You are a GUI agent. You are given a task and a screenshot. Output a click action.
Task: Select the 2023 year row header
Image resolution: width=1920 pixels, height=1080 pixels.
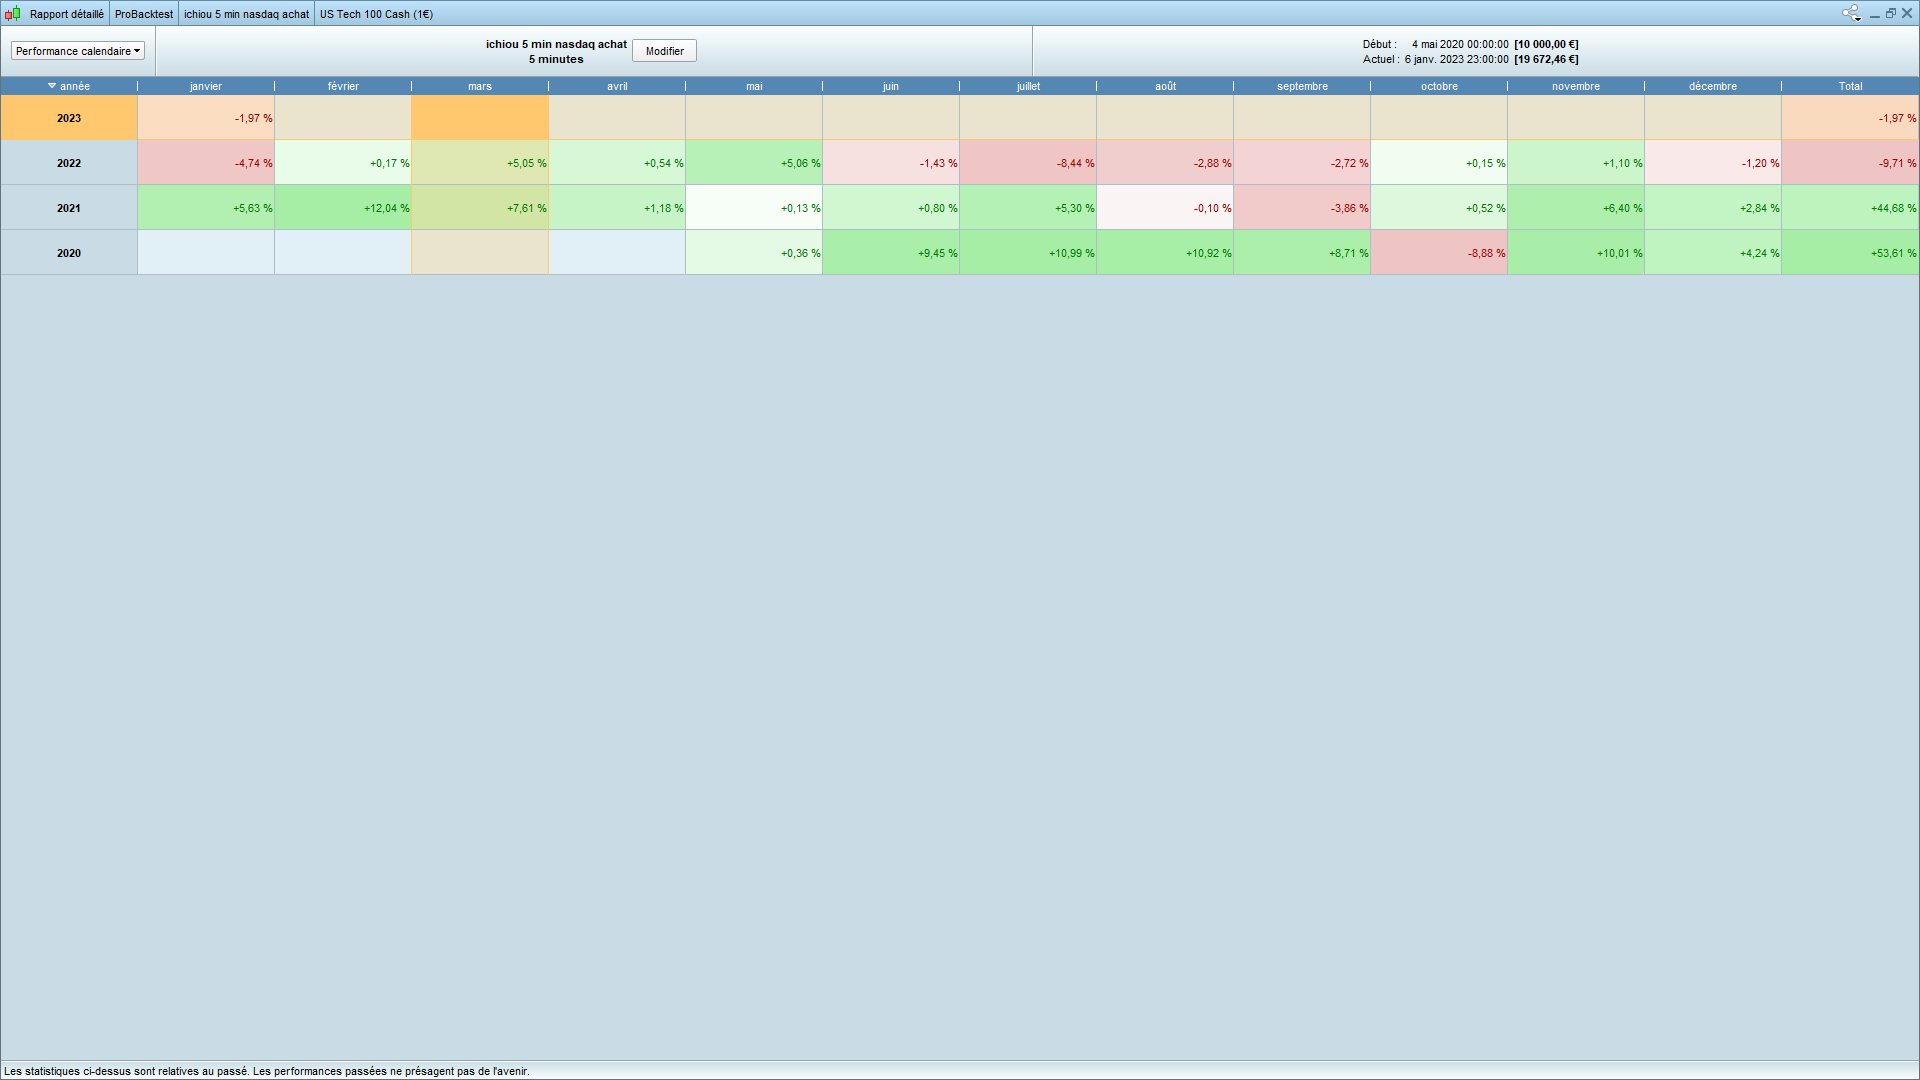click(x=69, y=118)
